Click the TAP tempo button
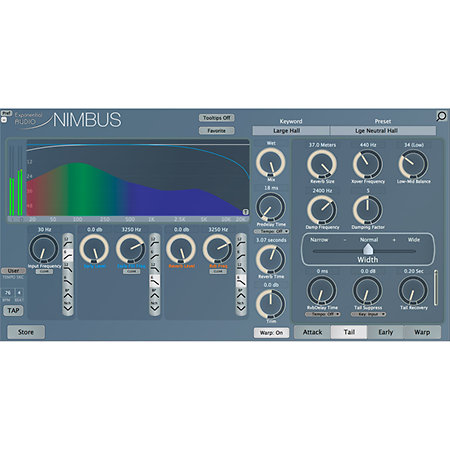450x450 pixels. (x=13, y=311)
